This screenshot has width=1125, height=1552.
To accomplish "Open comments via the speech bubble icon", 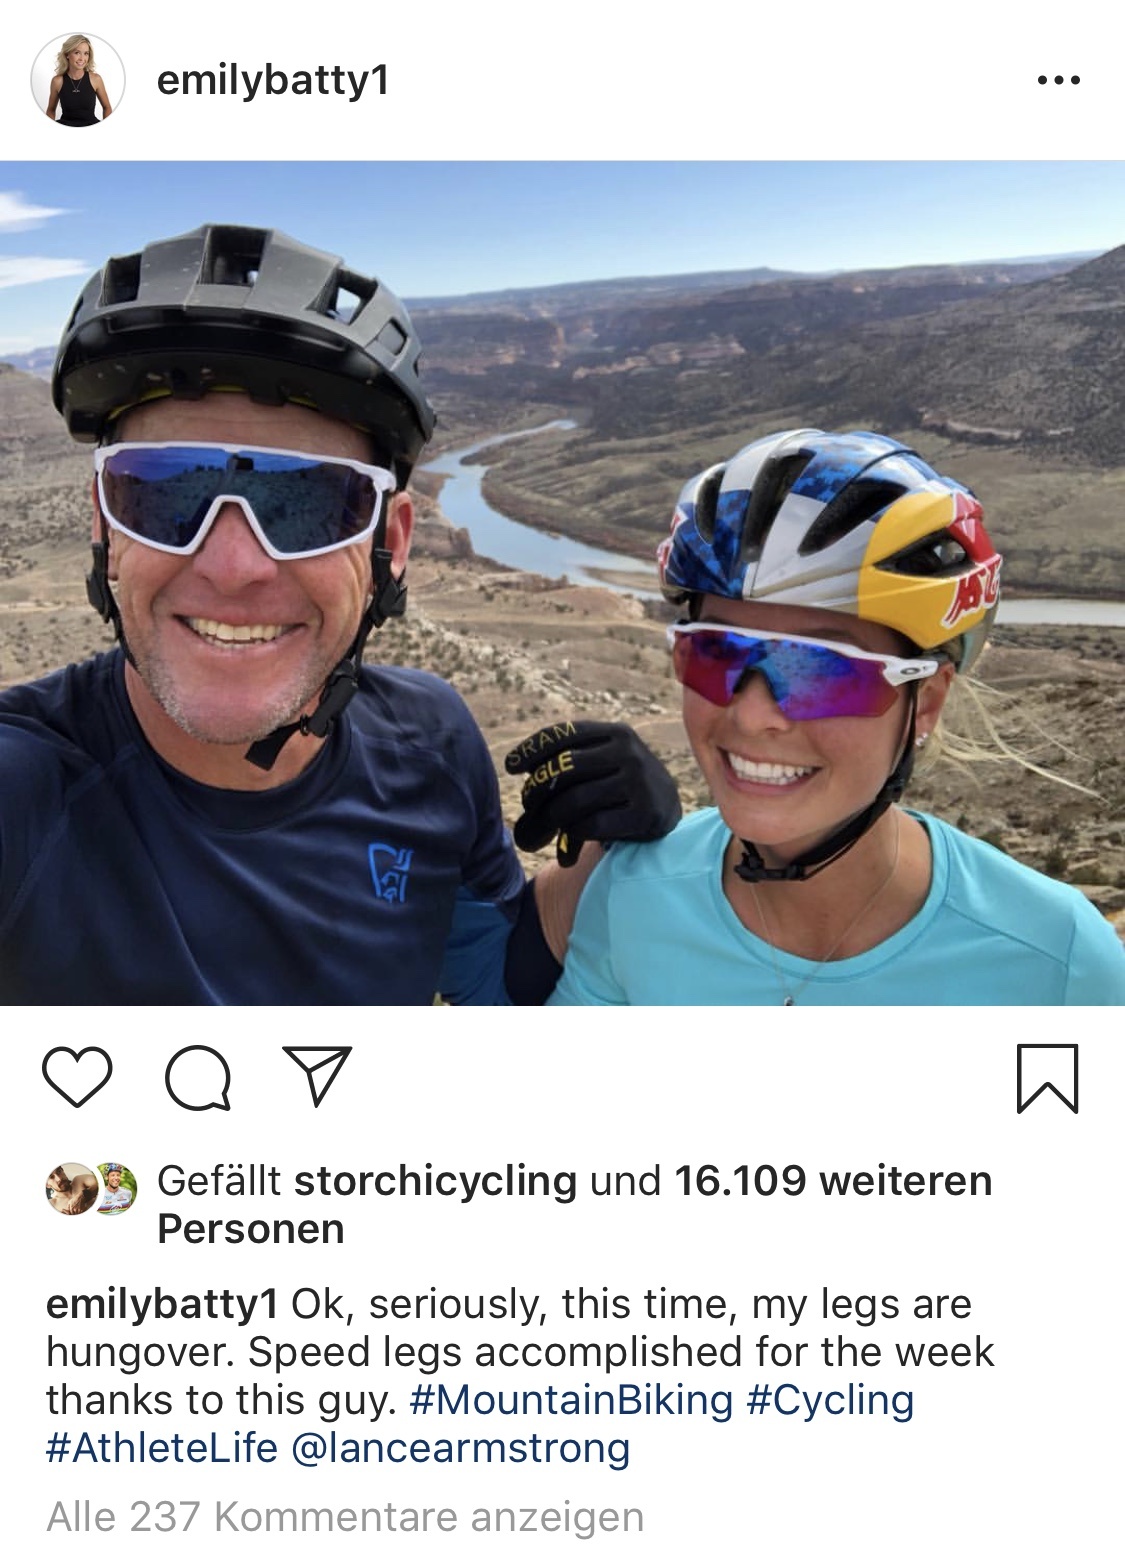I will coord(198,1077).
